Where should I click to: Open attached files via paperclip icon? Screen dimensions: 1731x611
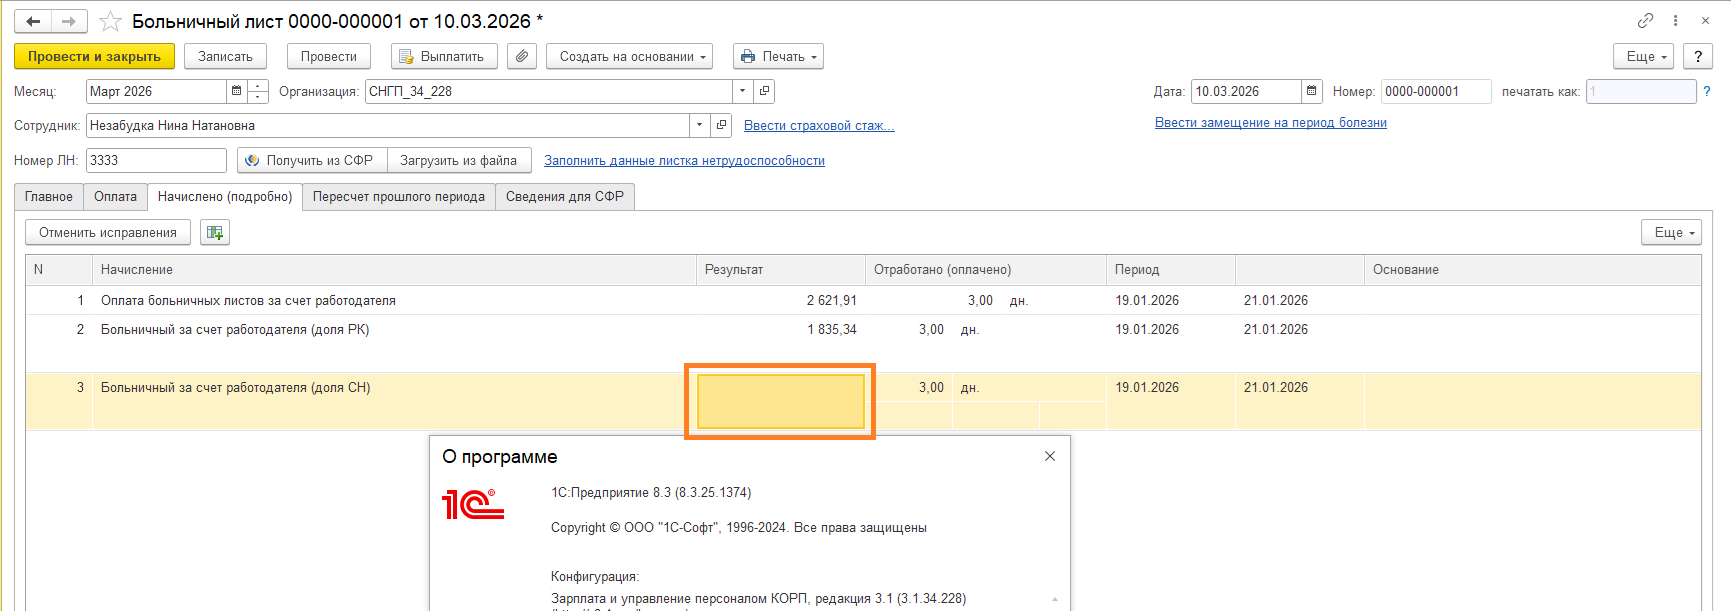click(522, 57)
